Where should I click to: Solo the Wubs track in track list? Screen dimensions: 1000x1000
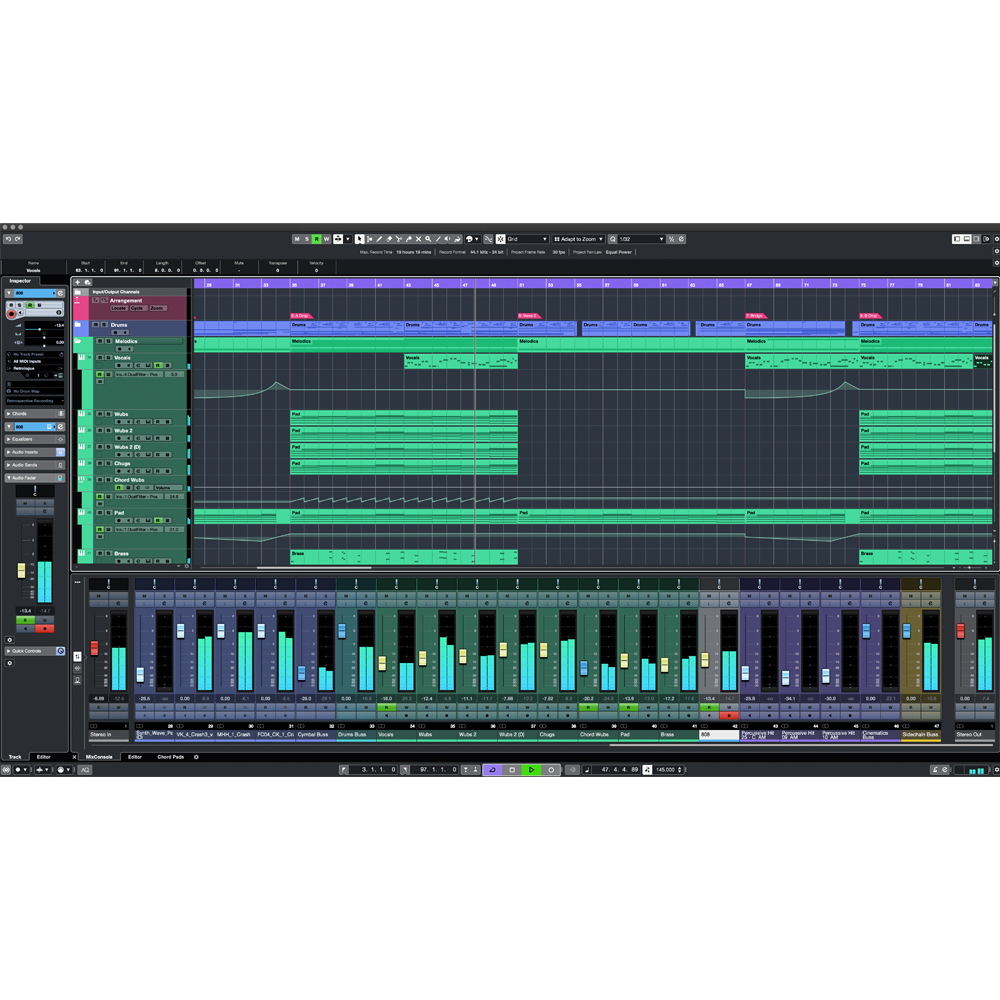click(x=108, y=414)
